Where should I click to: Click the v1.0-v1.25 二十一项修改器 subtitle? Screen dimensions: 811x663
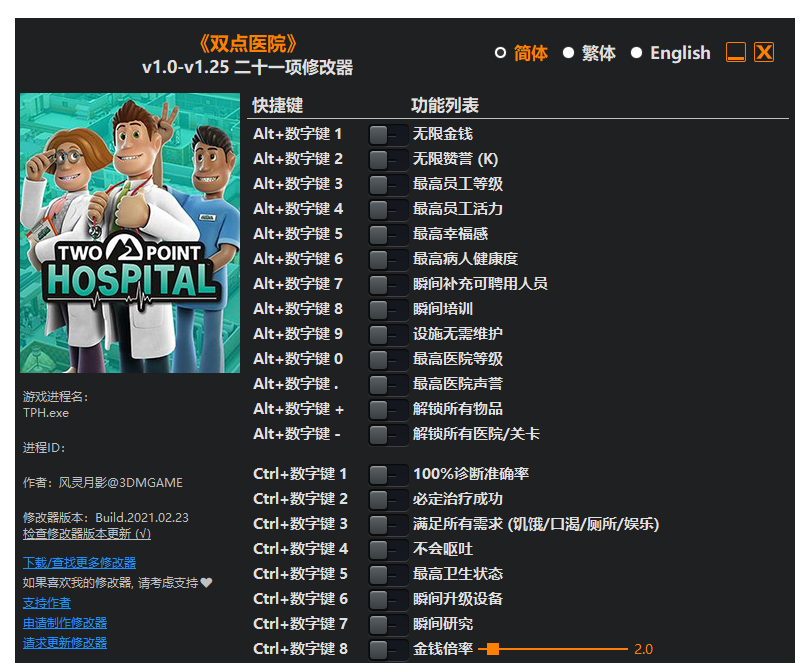point(248,67)
